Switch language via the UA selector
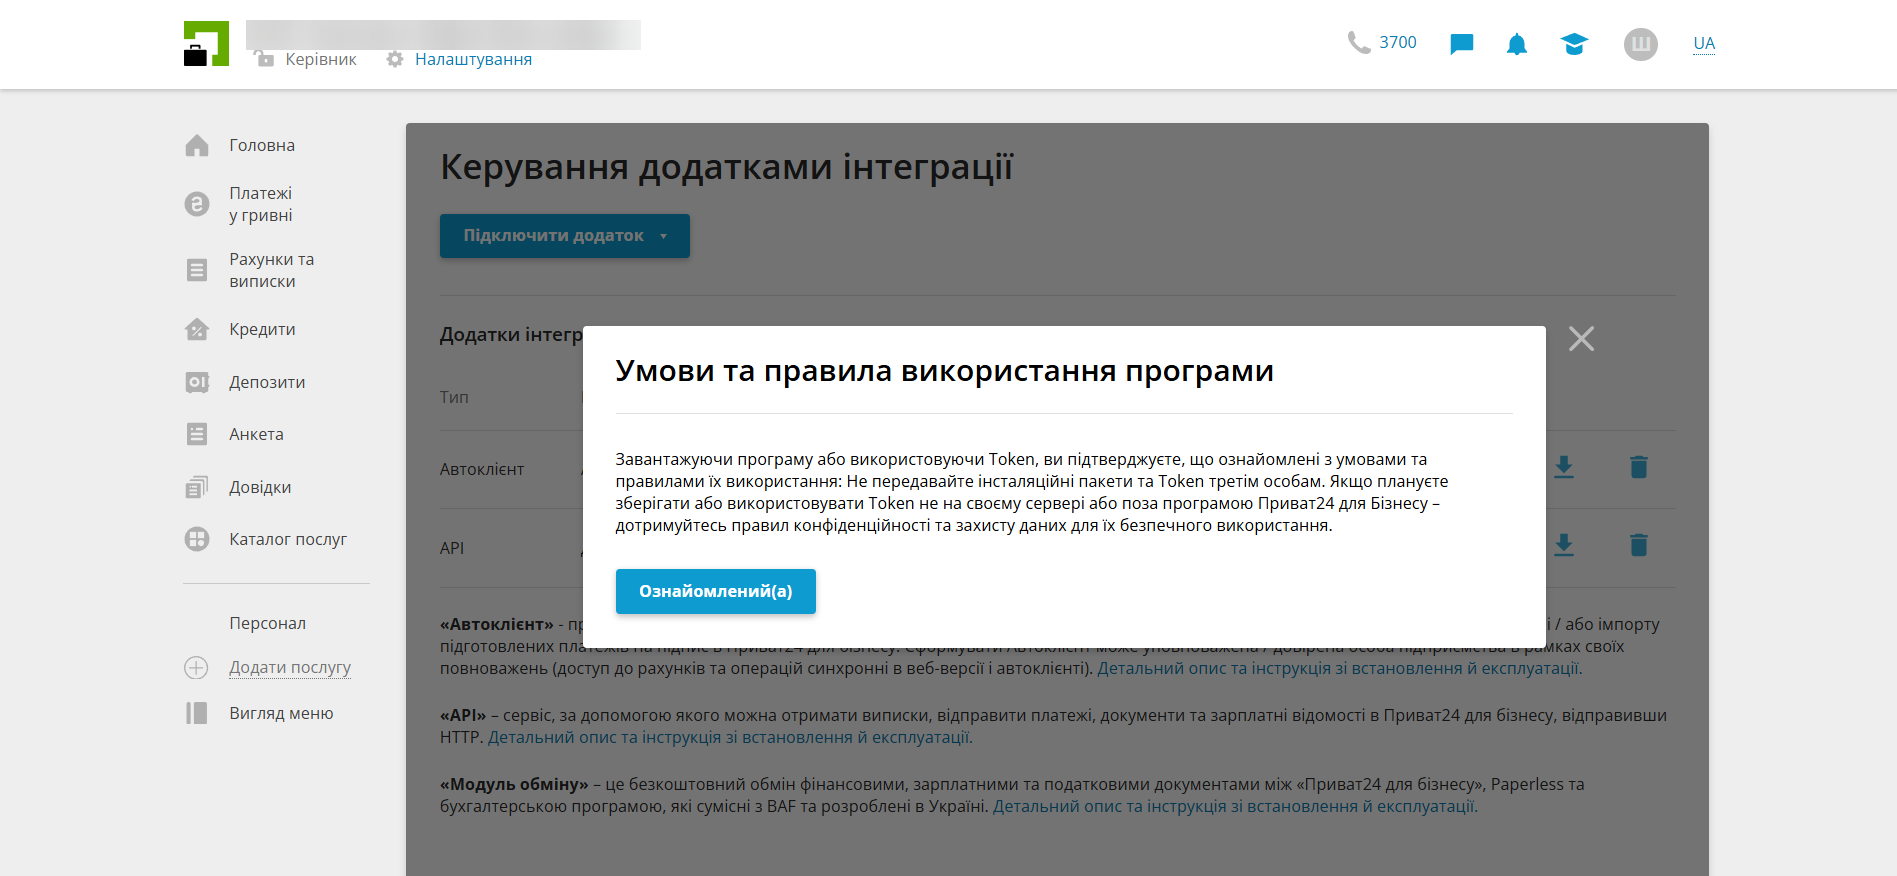The height and width of the screenshot is (876, 1897). (x=1704, y=44)
